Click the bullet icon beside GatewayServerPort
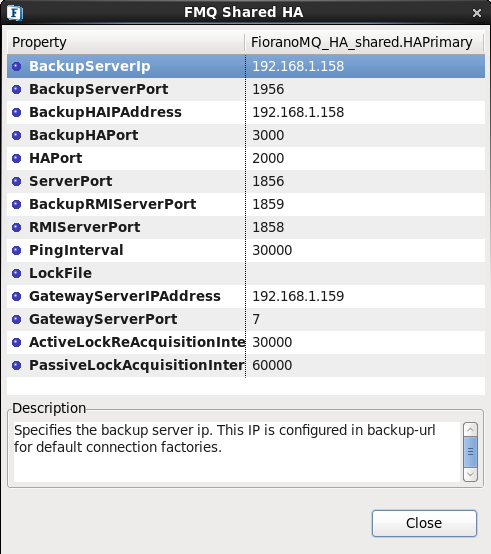 tap(17, 319)
